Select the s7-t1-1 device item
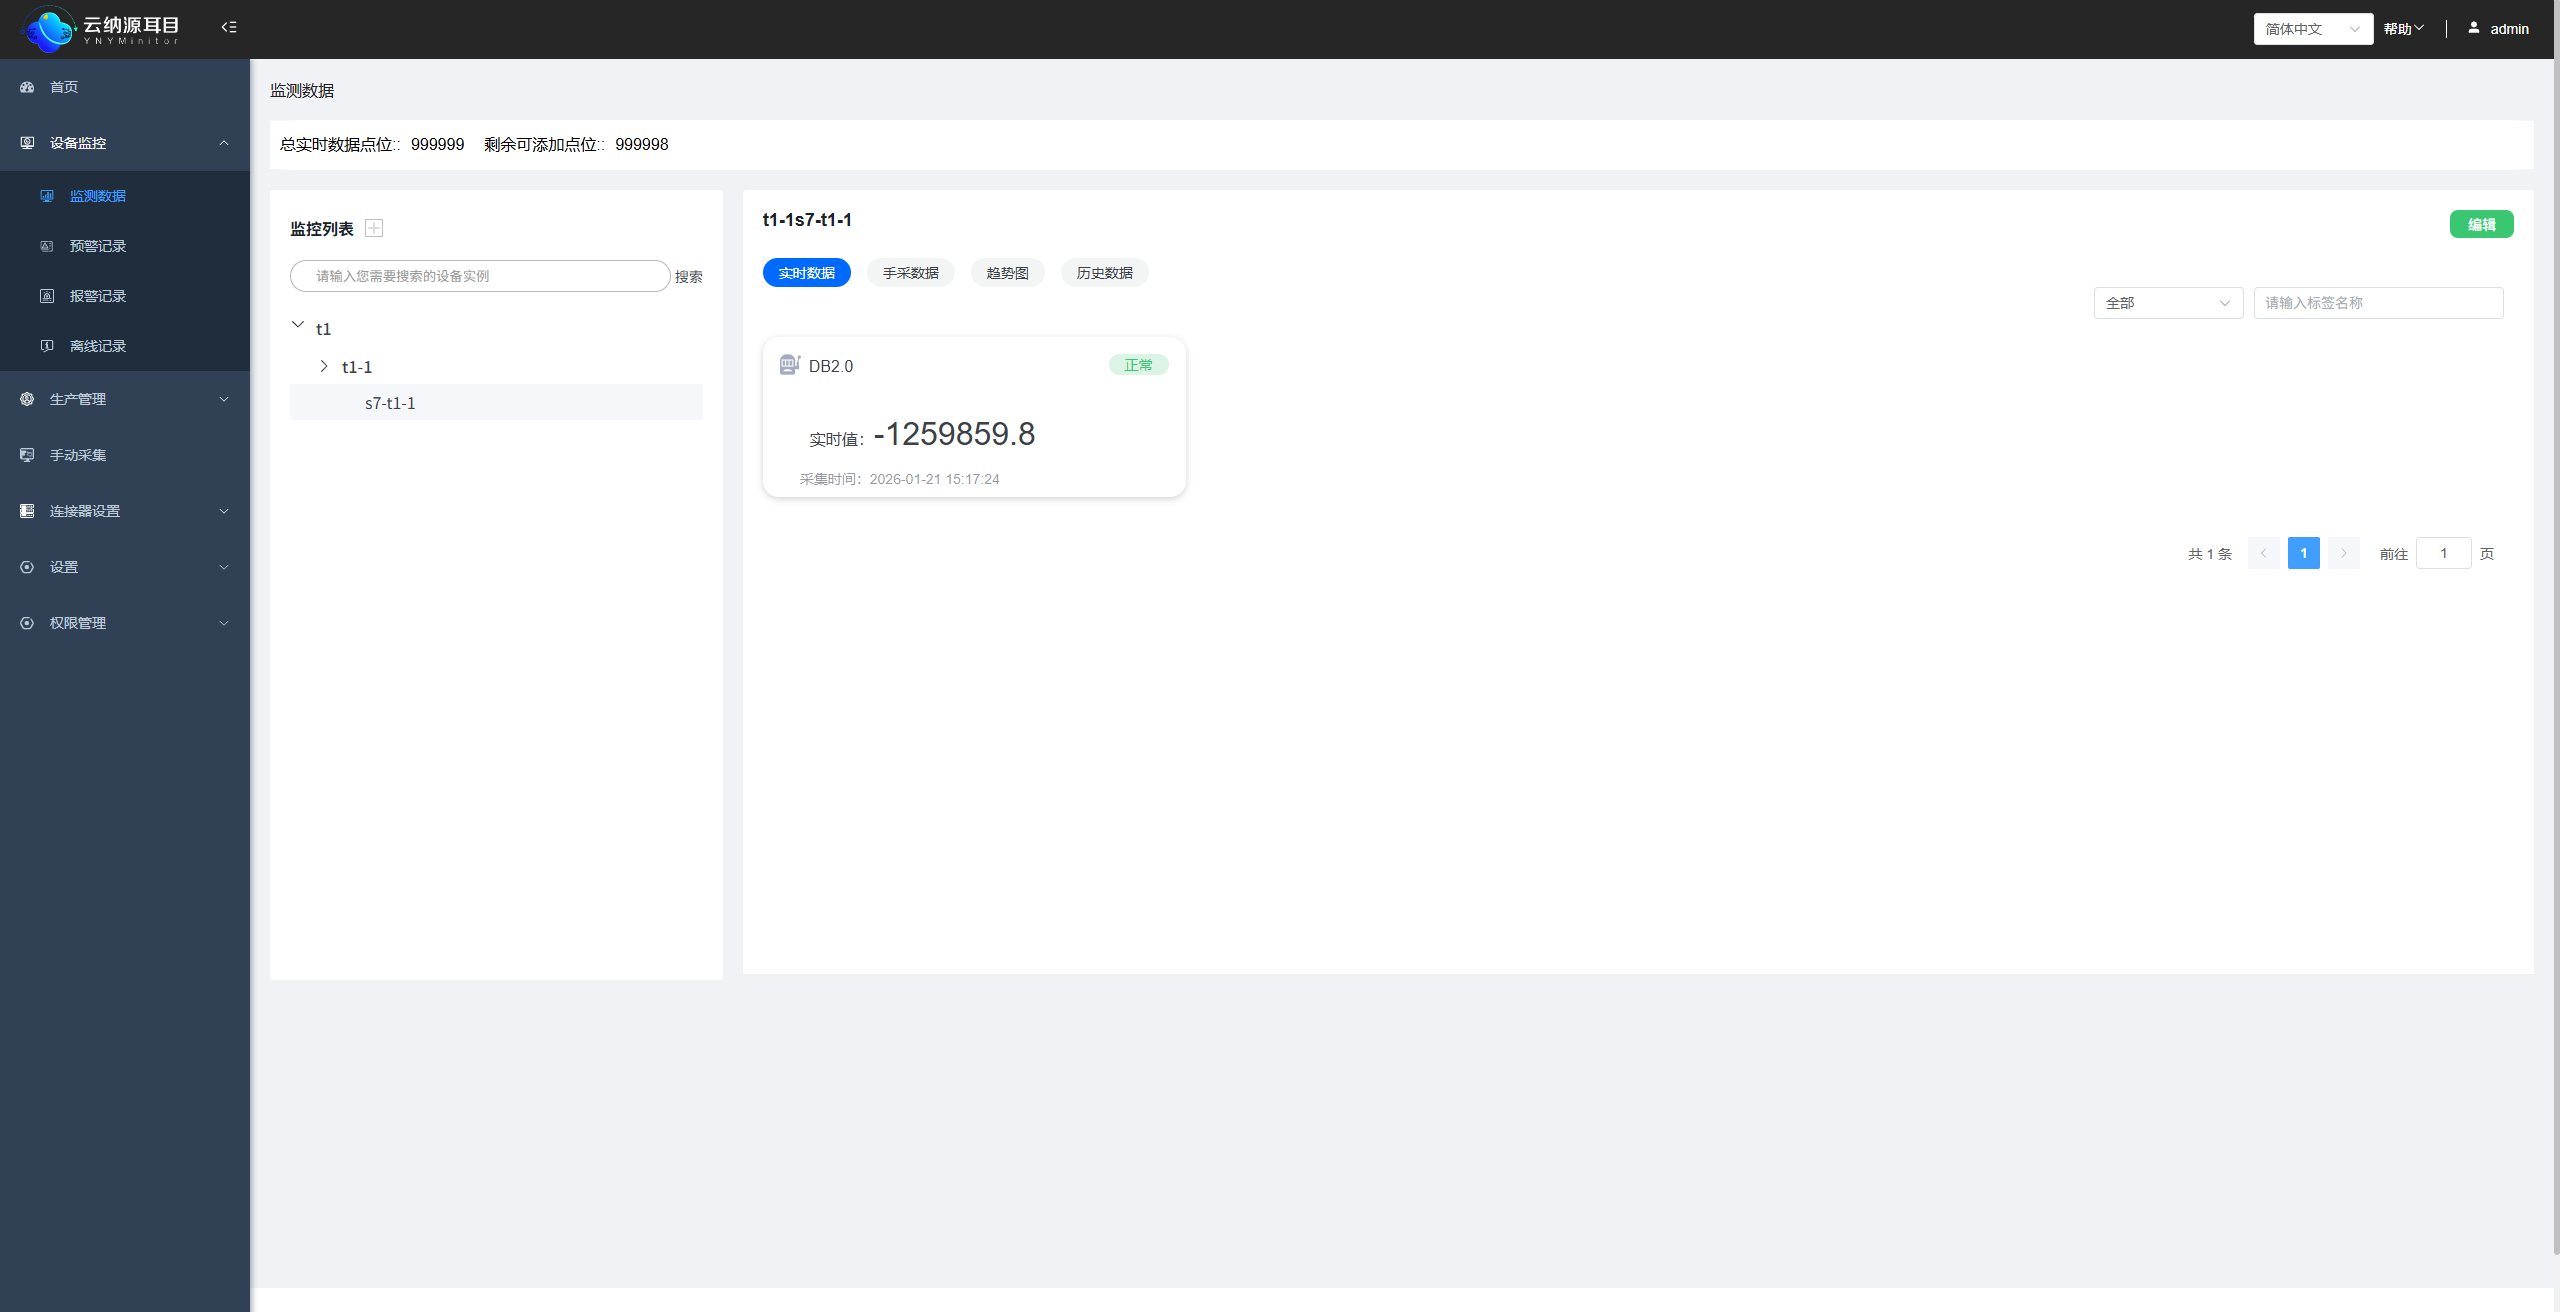The image size is (2560, 1312). click(390, 403)
